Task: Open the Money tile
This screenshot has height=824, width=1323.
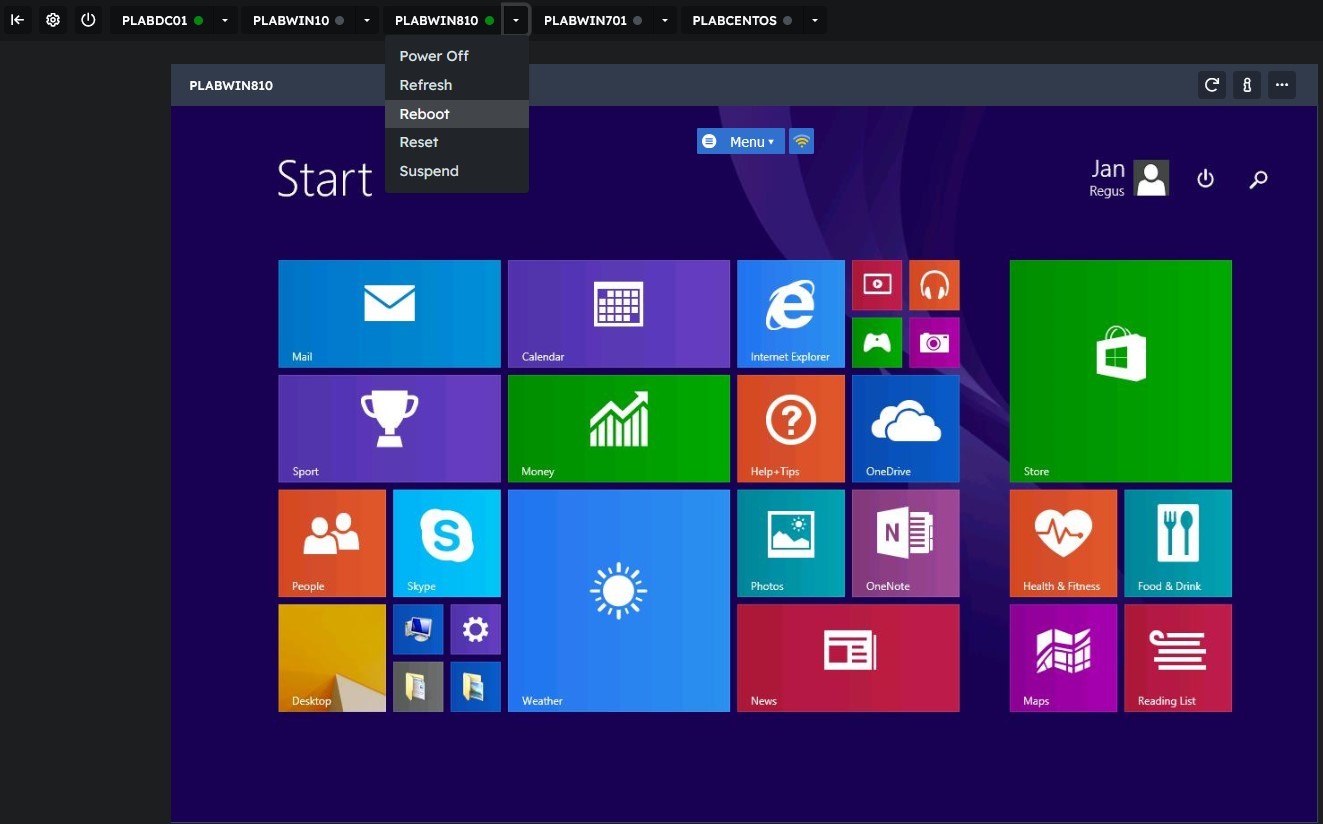Action: pyautogui.click(x=619, y=429)
